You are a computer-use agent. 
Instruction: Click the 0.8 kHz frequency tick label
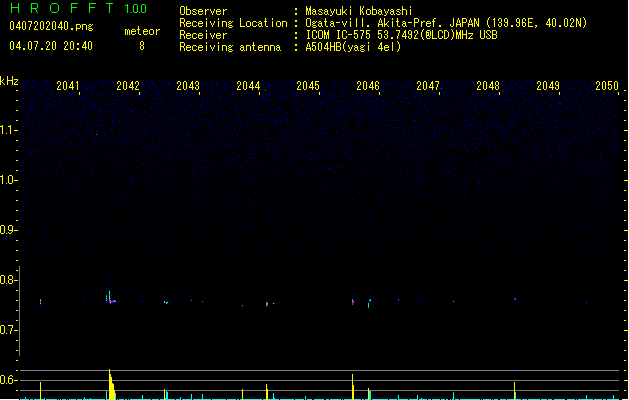tap(8, 280)
